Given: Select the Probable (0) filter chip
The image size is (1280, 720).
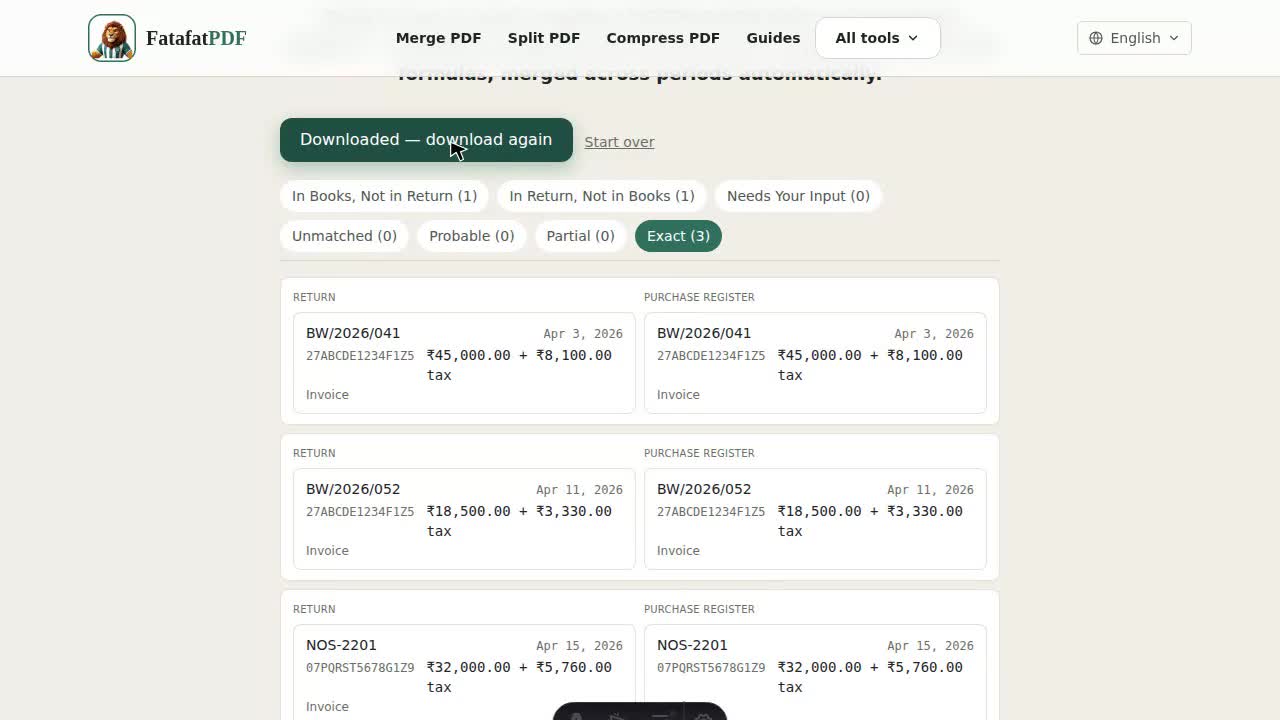Looking at the screenshot, I should click(x=471, y=236).
